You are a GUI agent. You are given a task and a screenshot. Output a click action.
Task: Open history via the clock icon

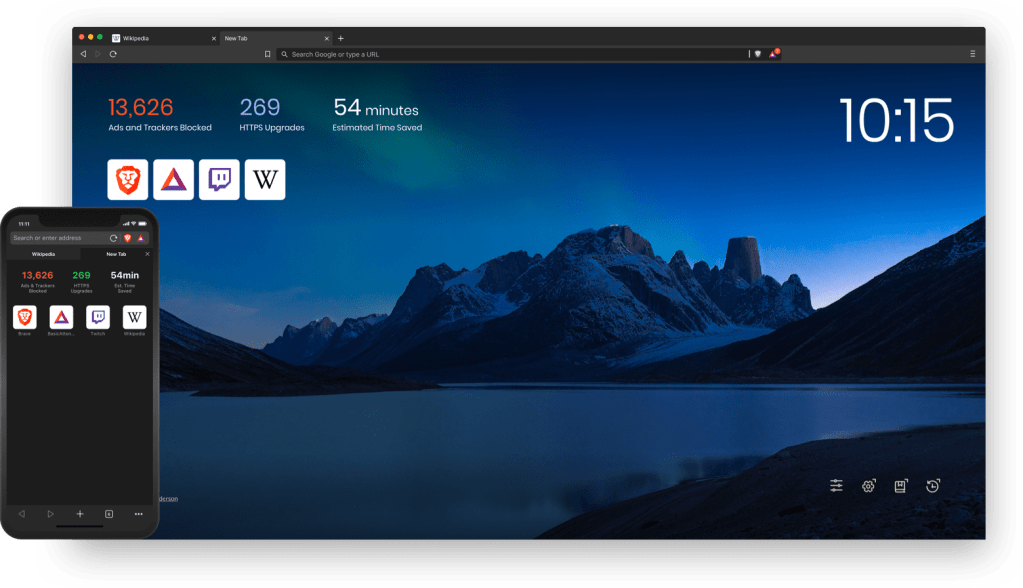pos(931,487)
